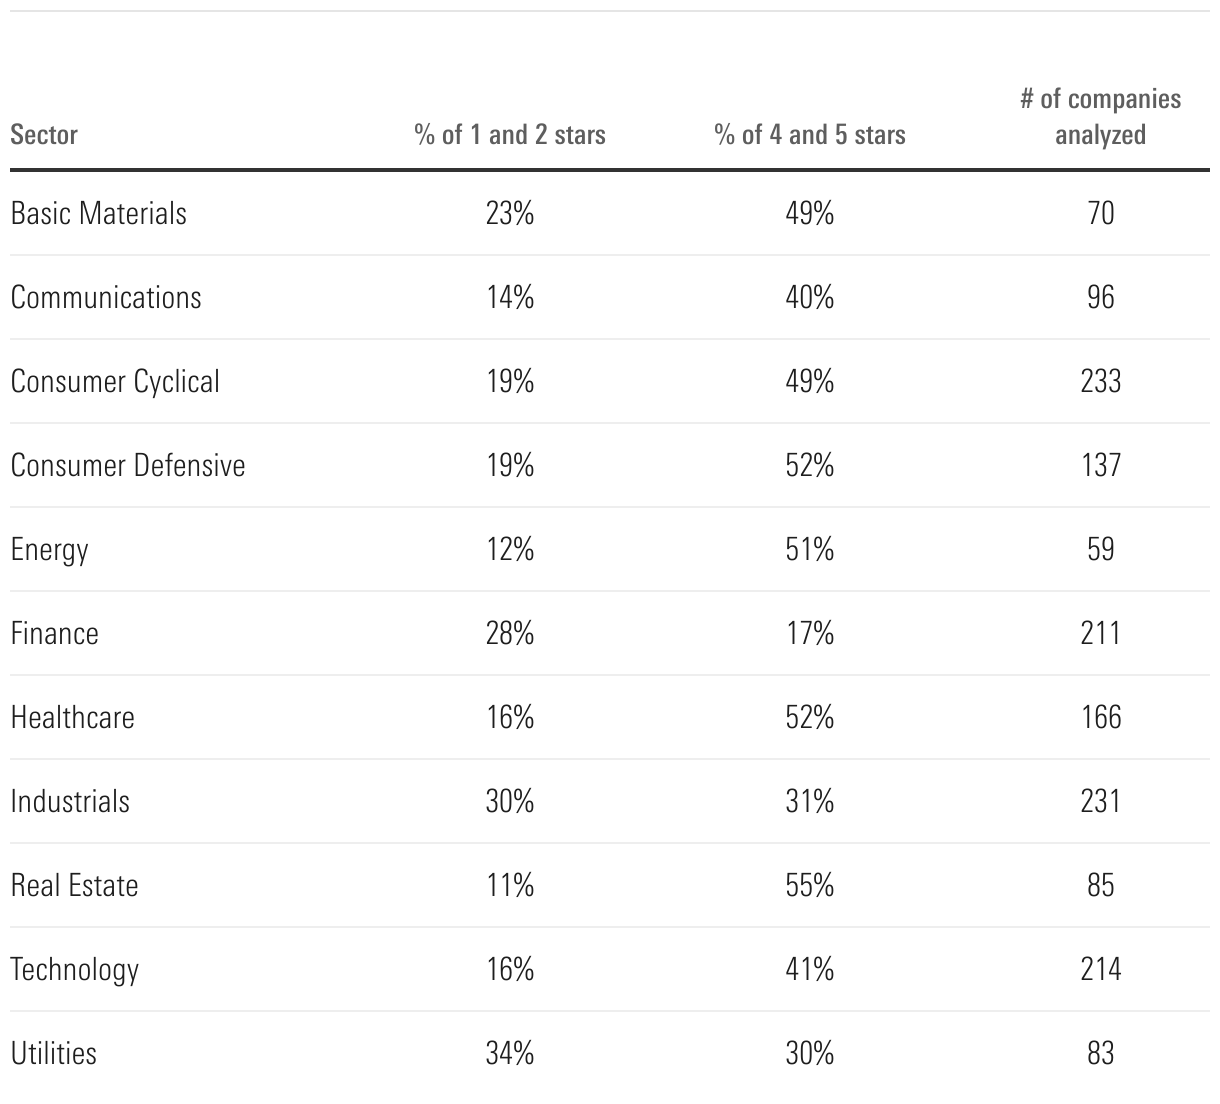The width and height of the screenshot is (1220, 1104).
Task: Click the Consumer Cyclical row label
Action: point(115,381)
